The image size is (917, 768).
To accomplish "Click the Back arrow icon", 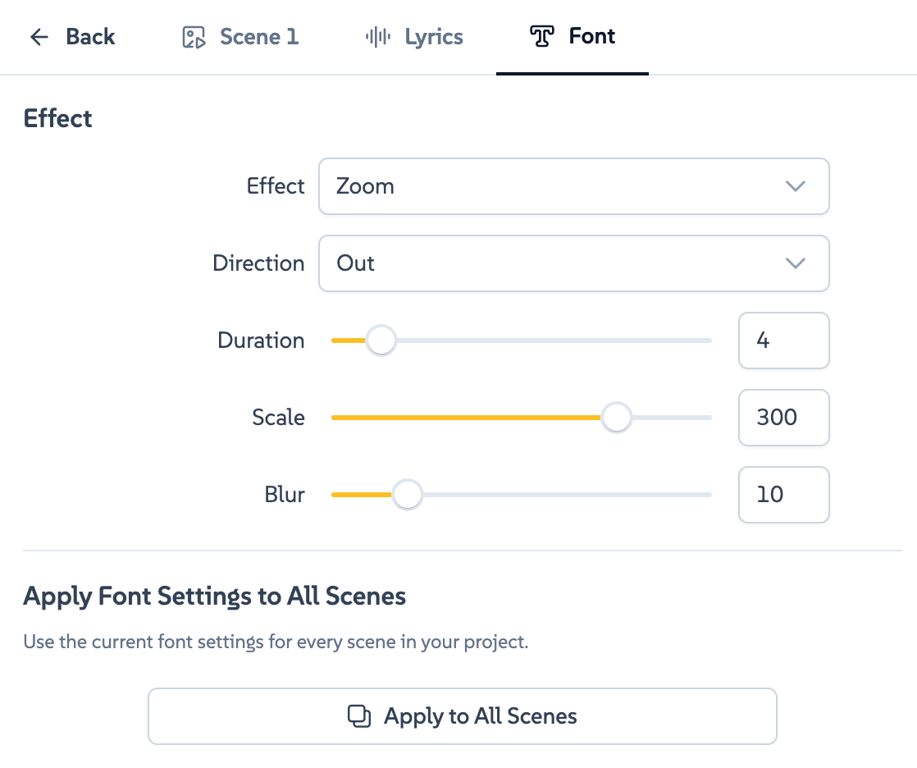I will pos(39,37).
